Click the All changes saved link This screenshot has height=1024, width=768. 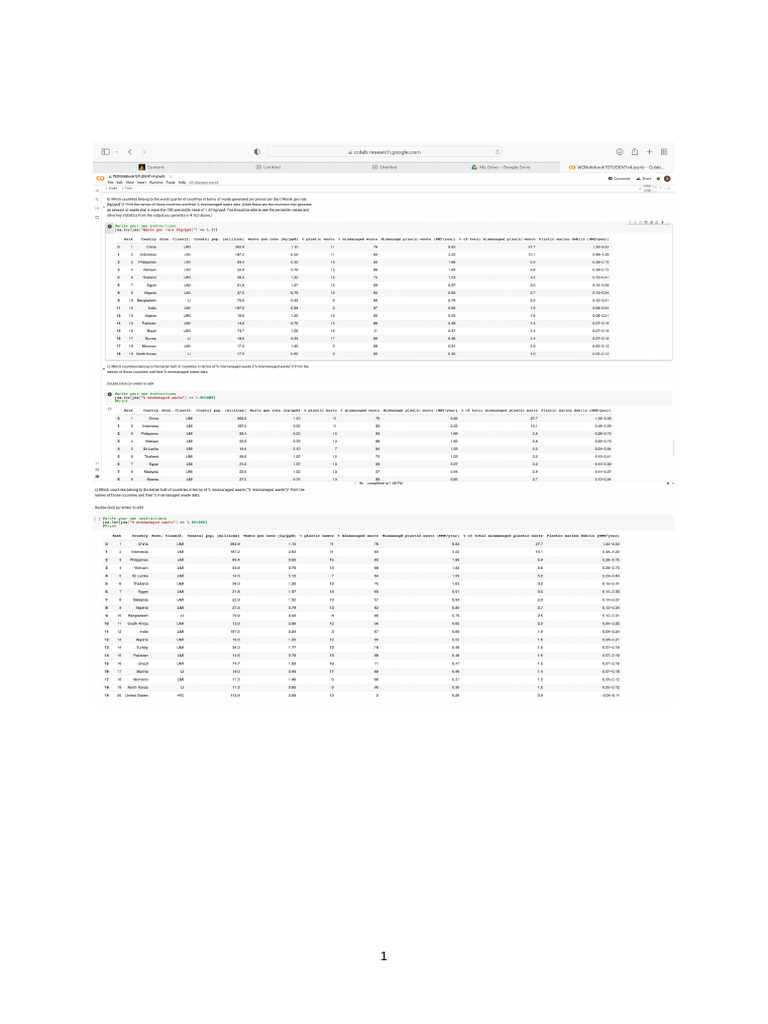tap(204, 182)
